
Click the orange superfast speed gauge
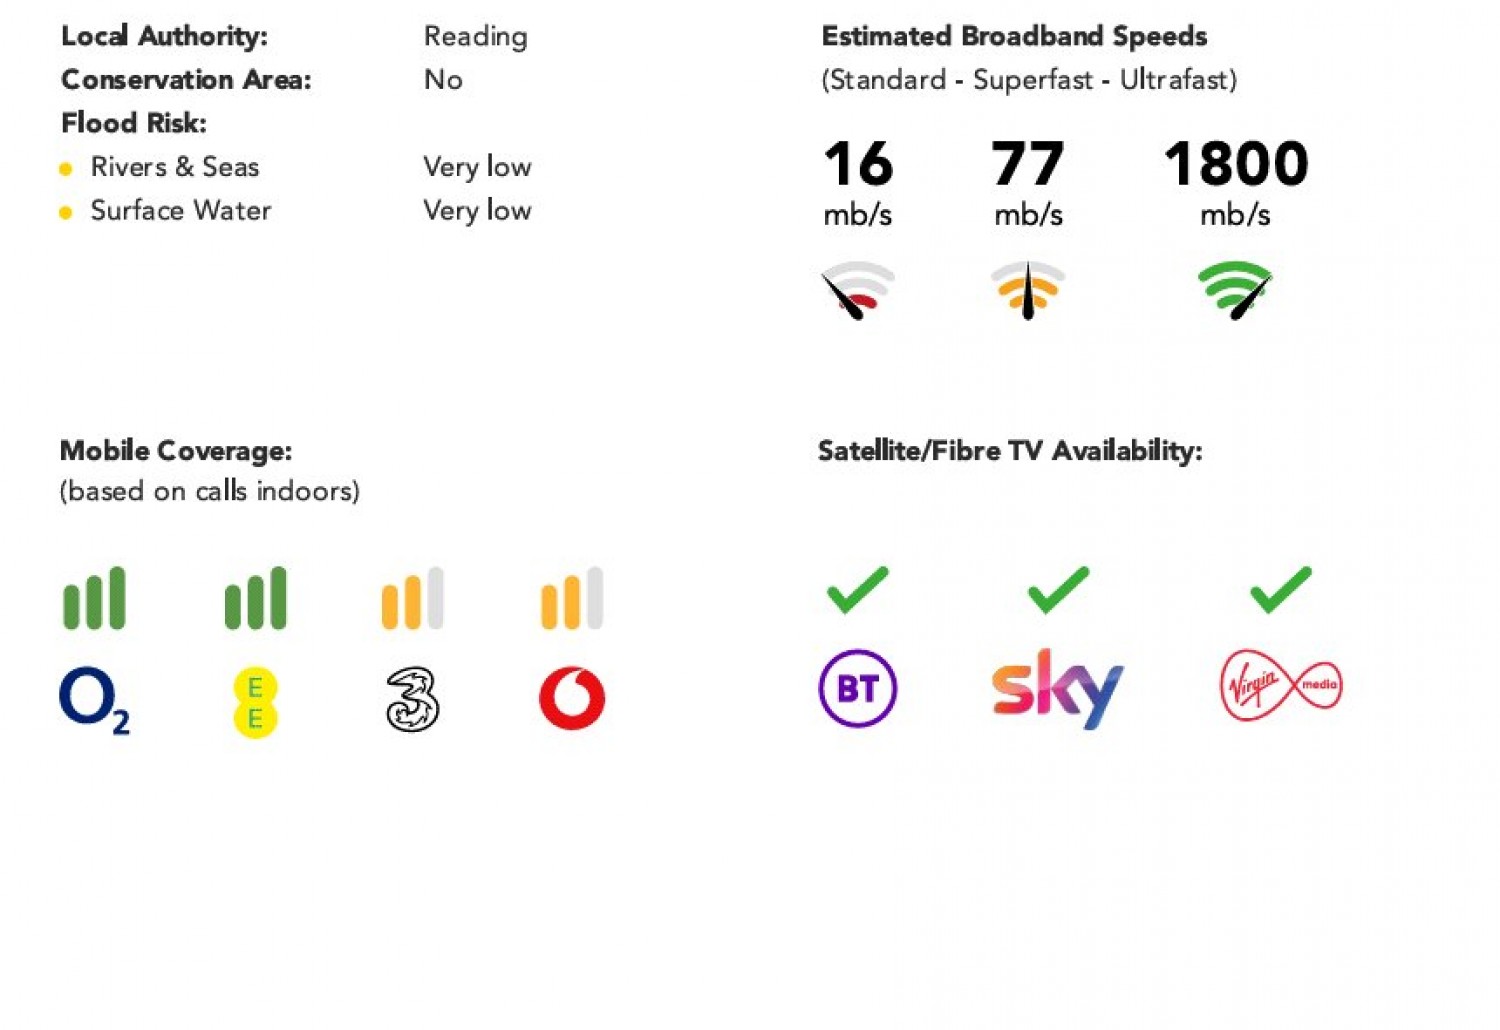point(1028,290)
